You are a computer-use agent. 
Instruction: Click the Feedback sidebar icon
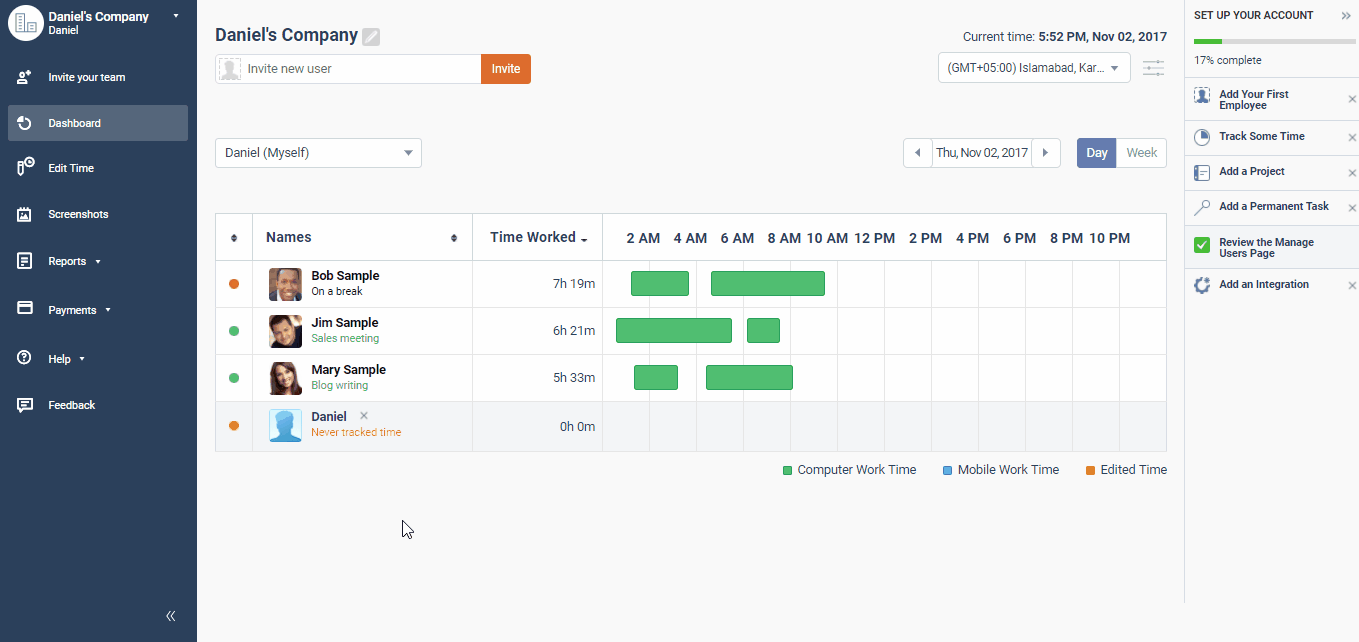24,405
